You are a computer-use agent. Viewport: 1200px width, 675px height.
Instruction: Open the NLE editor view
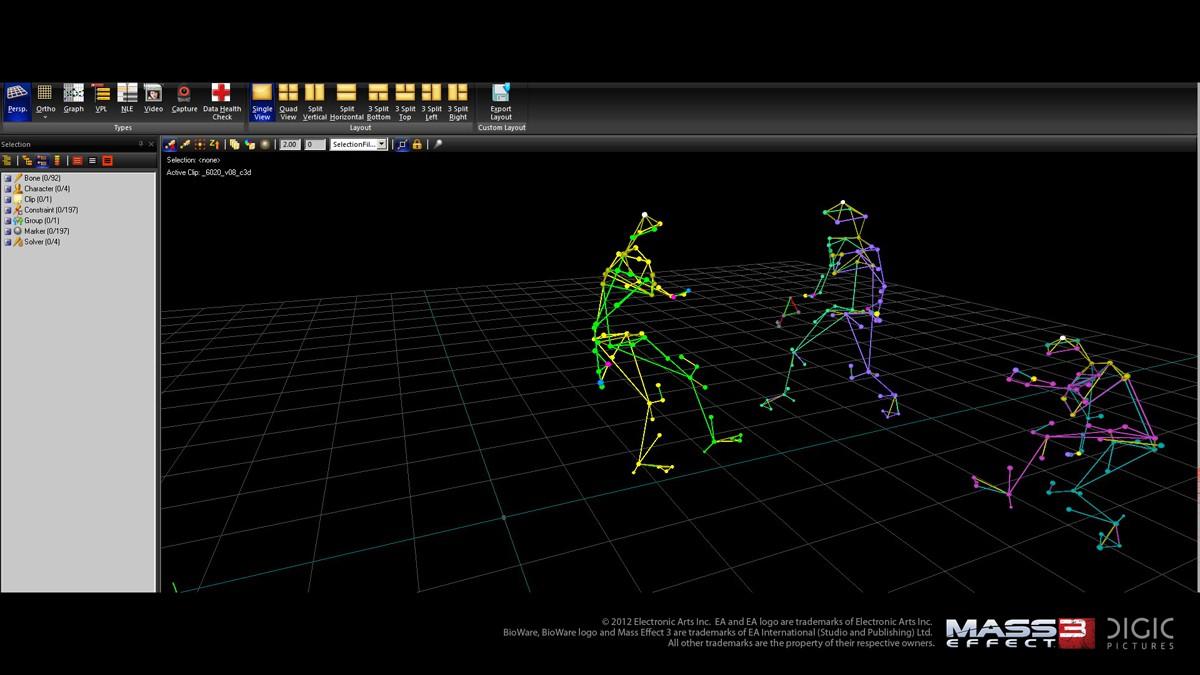click(x=127, y=100)
